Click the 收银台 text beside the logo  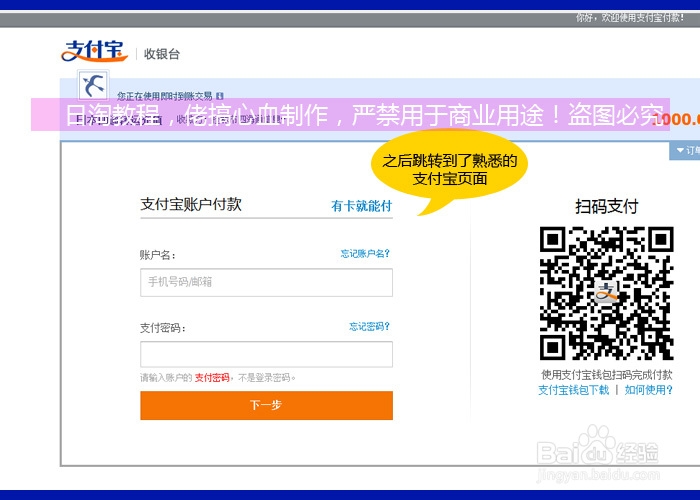[x=162, y=54]
